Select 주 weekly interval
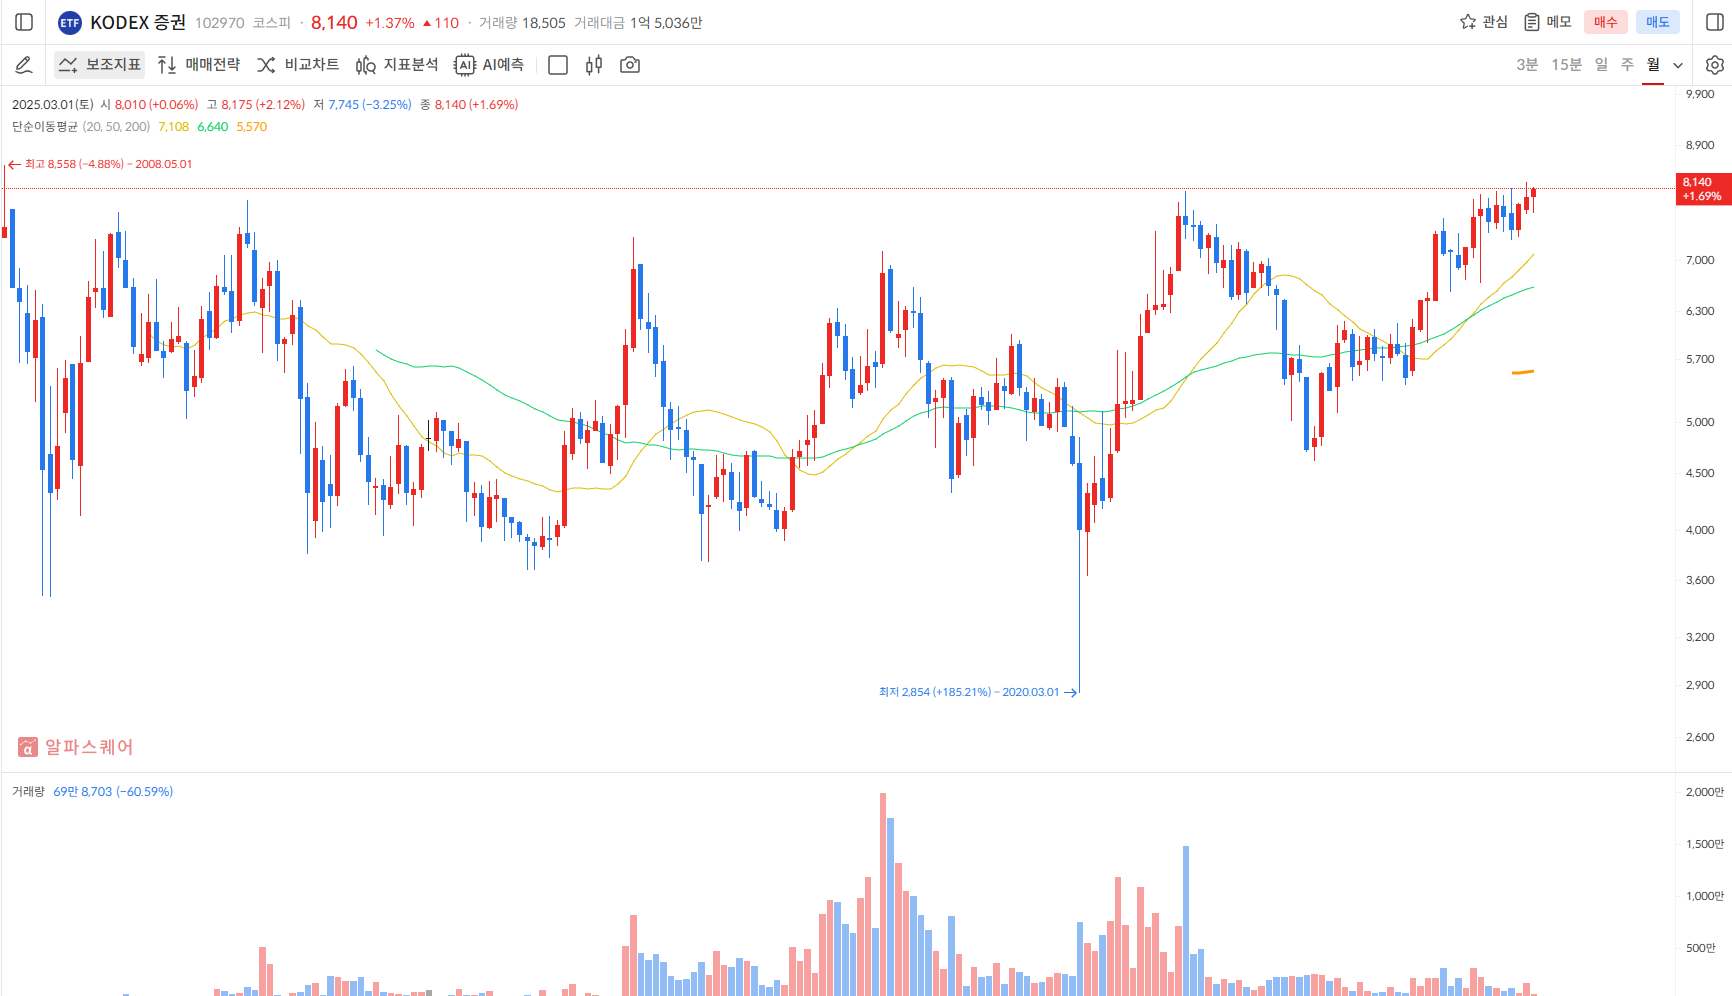The image size is (1732, 996). click(x=1627, y=65)
